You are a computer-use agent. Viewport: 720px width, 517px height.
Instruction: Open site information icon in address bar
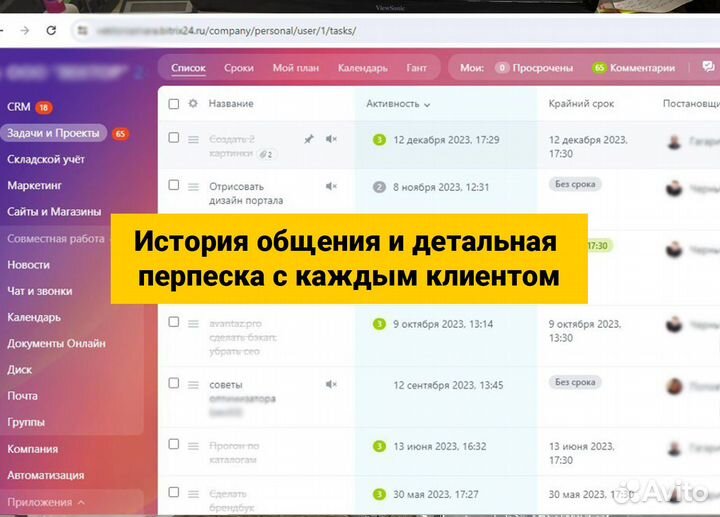pyautogui.click(x=83, y=30)
